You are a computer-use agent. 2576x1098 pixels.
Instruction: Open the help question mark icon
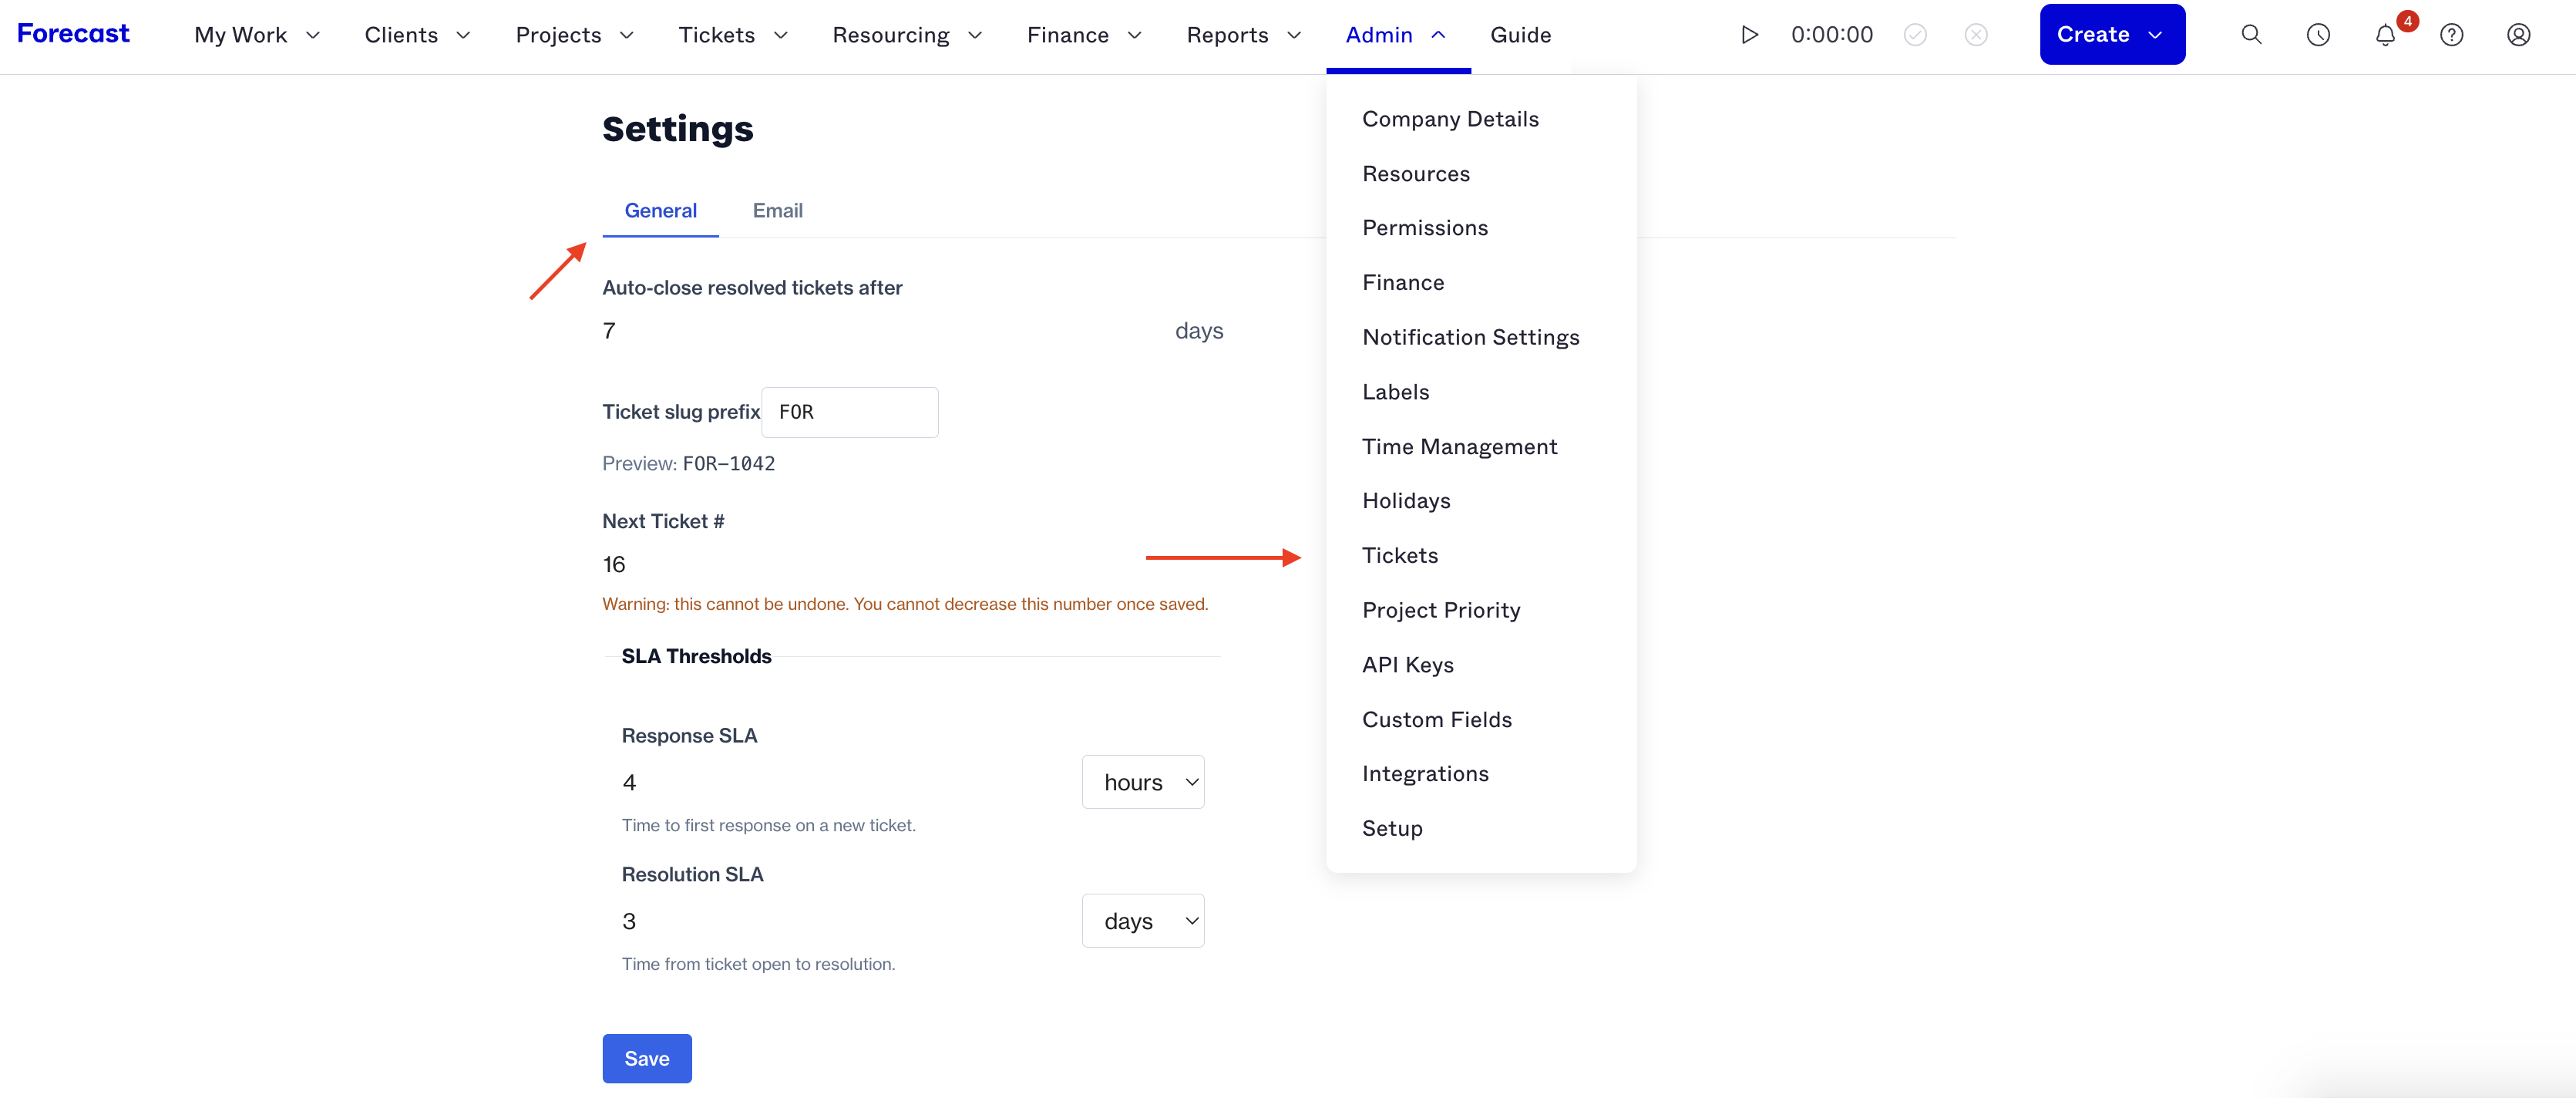coord(2451,35)
